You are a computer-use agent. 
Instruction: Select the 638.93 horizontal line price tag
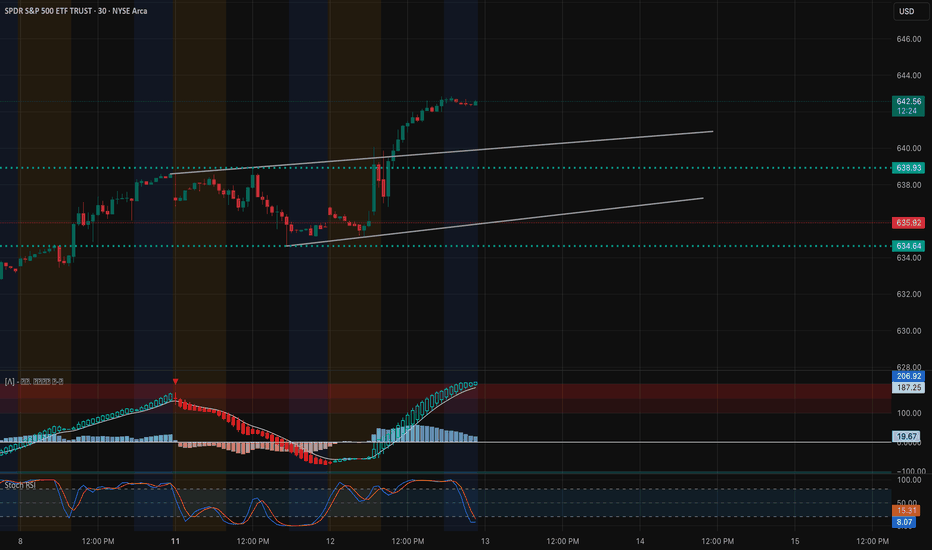click(908, 168)
